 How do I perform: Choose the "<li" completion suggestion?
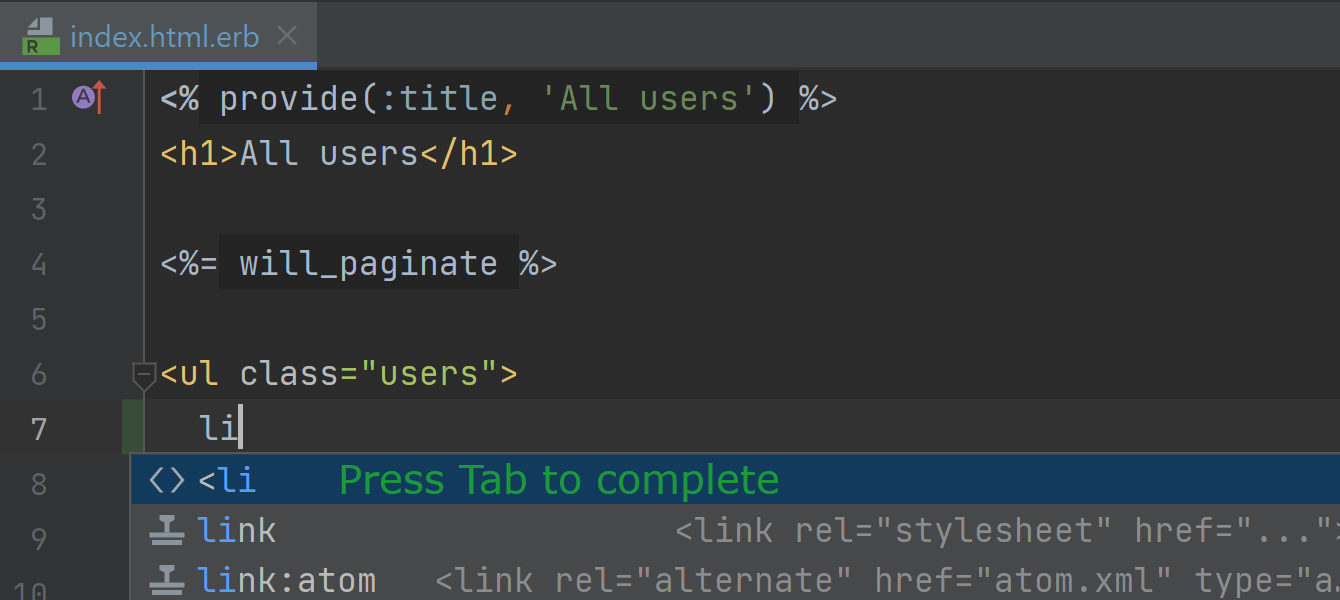(x=228, y=481)
